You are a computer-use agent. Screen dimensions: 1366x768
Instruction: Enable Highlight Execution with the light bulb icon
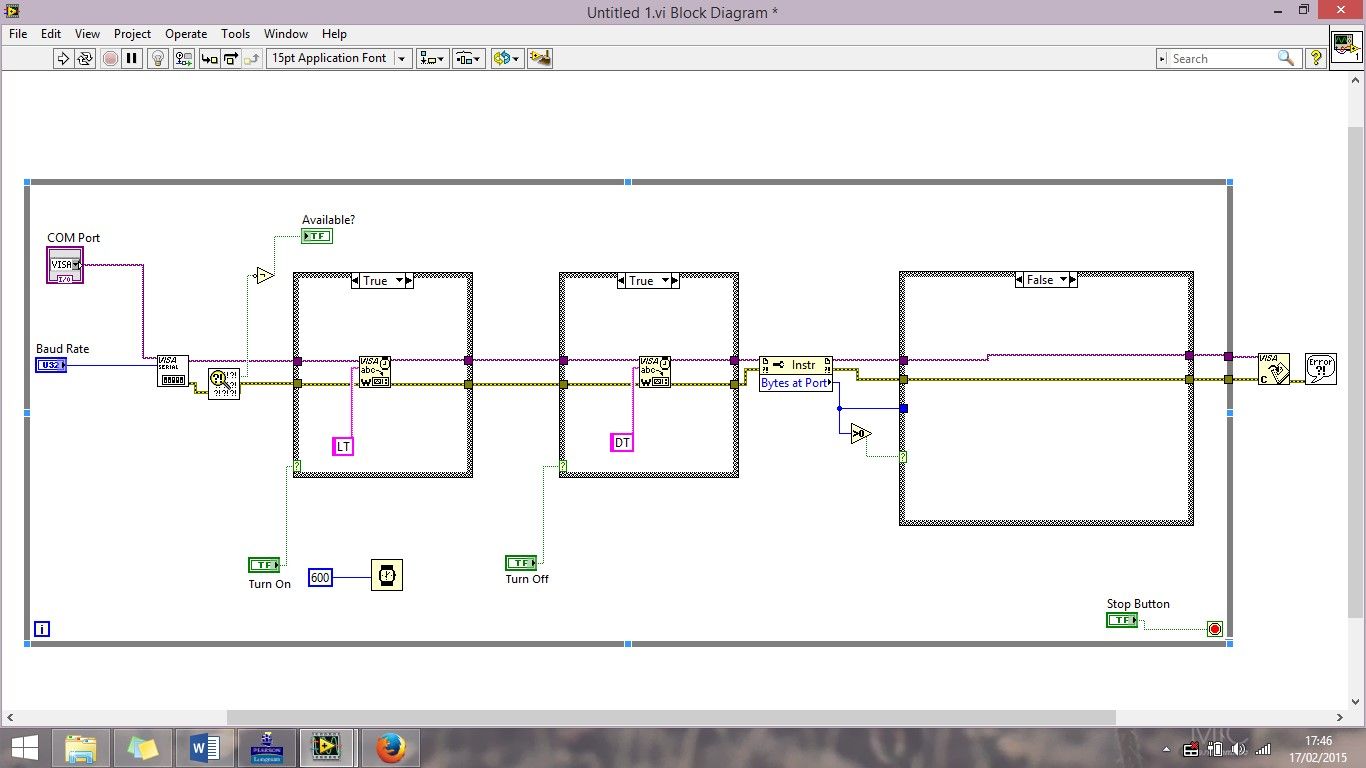(x=158, y=58)
